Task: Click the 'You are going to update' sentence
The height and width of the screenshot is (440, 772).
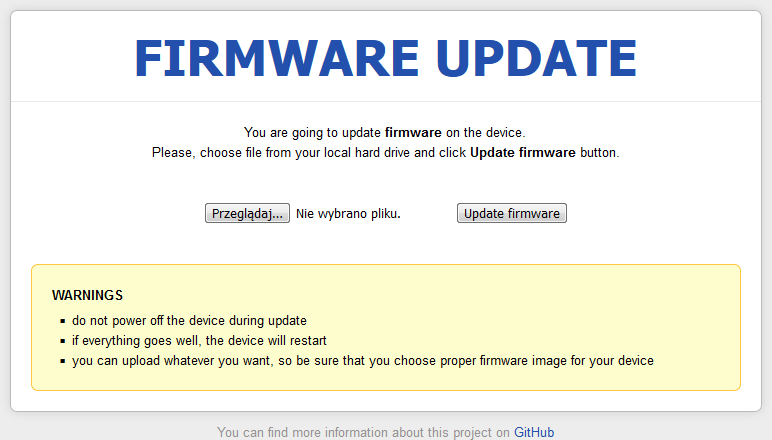Action: point(384,132)
